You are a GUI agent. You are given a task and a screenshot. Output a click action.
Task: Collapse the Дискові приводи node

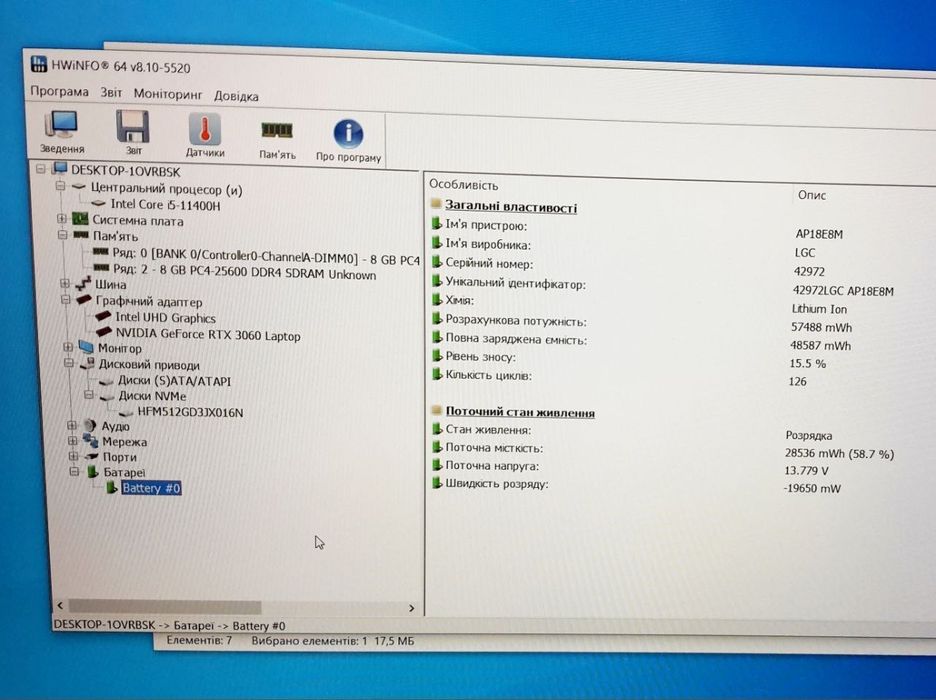[69, 362]
